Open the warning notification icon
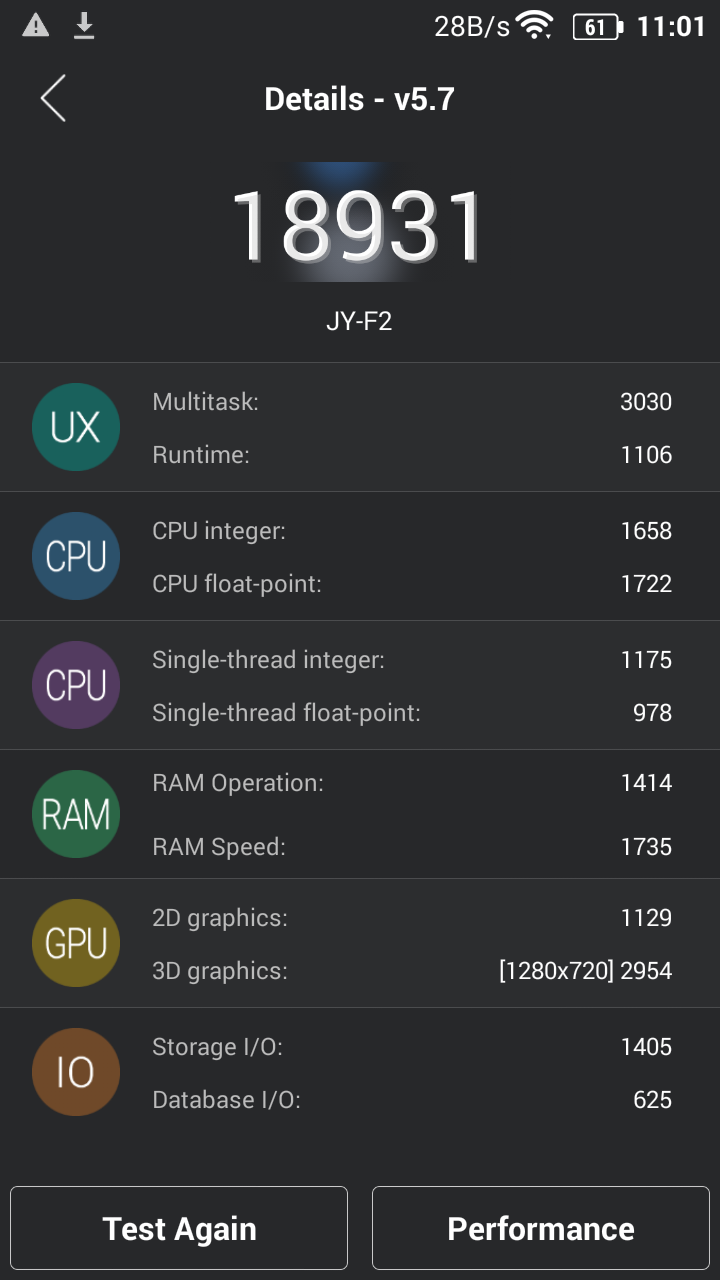The image size is (720, 1280). [36, 26]
